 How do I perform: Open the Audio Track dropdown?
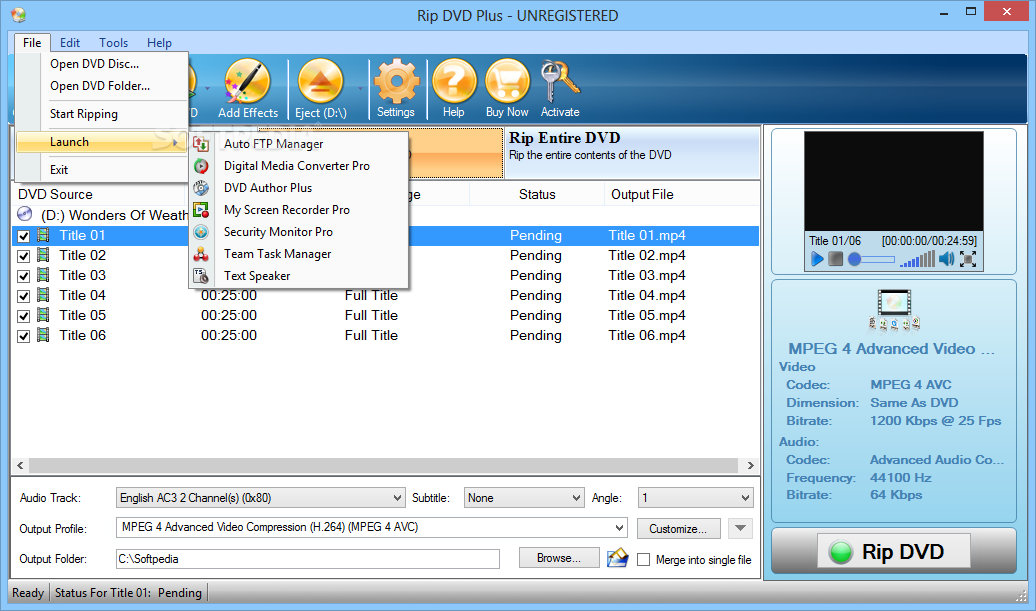coord(260,497)
